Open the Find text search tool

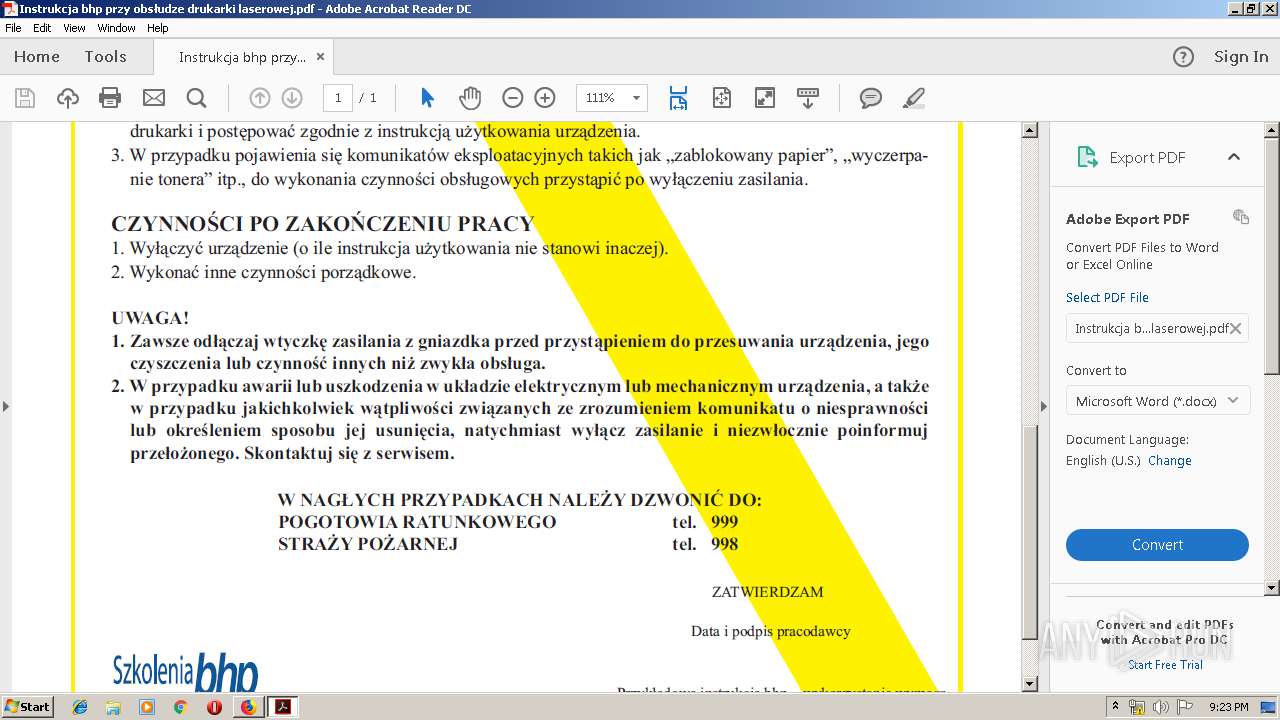coord(196,98)
